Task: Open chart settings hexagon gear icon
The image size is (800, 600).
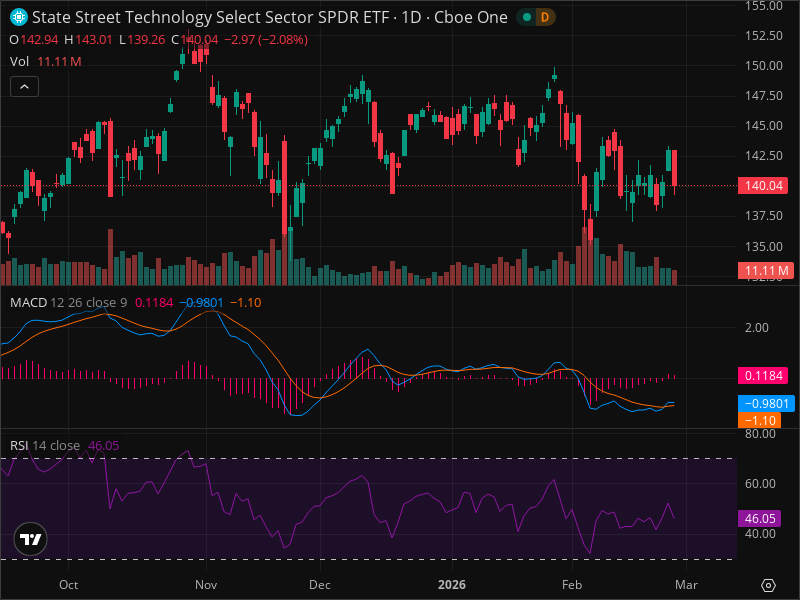Action: [x=768, y=585]
